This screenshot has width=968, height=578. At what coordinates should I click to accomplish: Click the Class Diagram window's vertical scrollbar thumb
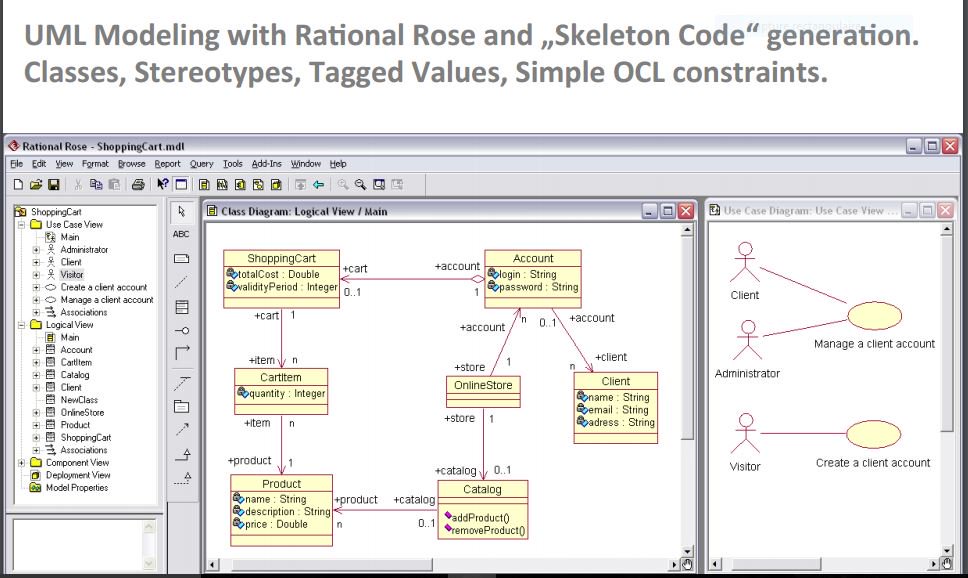click(x=687, y=338)
